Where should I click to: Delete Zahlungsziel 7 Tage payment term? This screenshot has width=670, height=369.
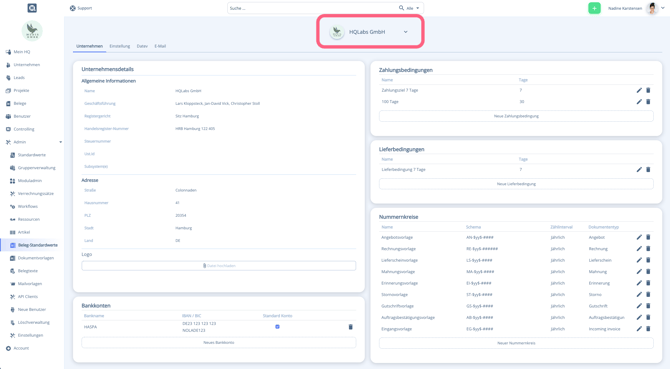coord(648,90)
